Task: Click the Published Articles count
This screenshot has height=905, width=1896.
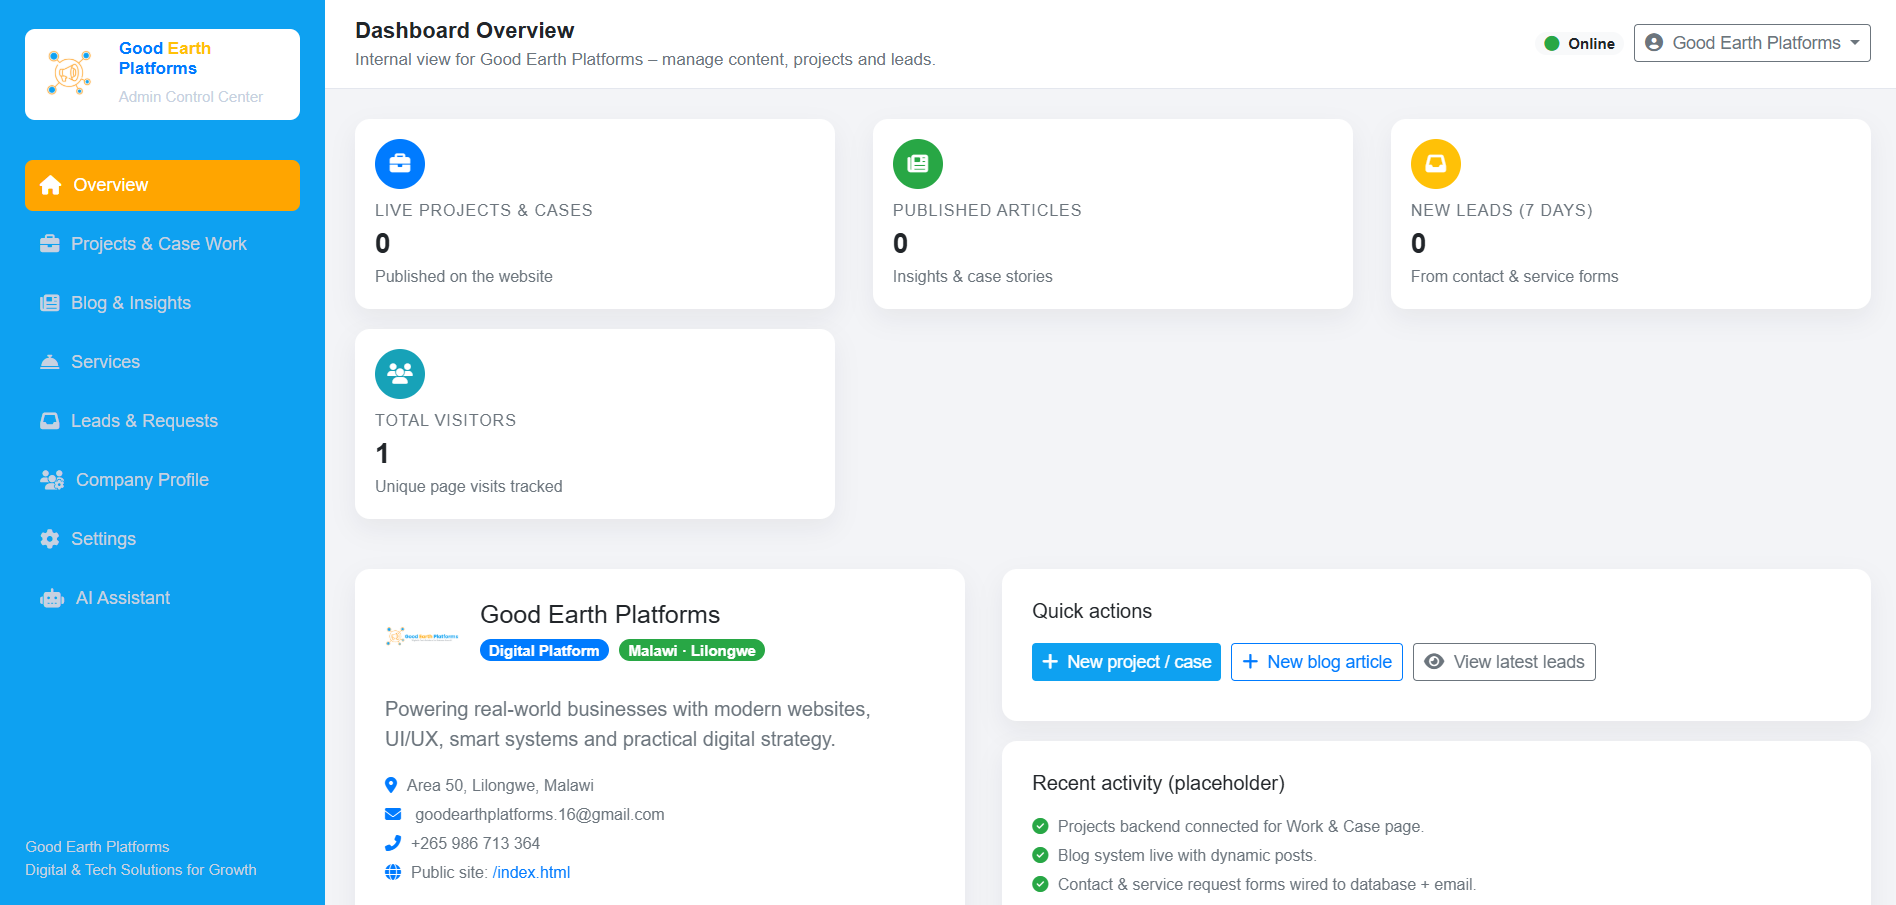Action: (x=901, y=243)
